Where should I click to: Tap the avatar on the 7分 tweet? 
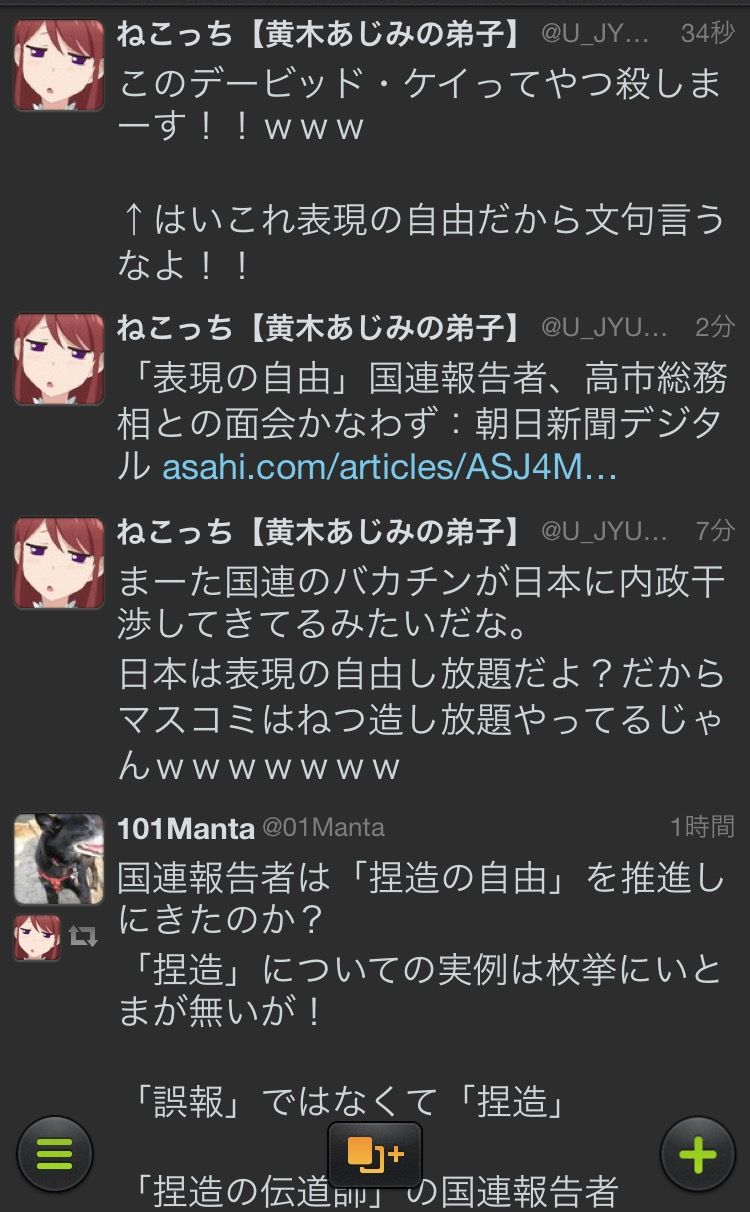tap(59, 563)
